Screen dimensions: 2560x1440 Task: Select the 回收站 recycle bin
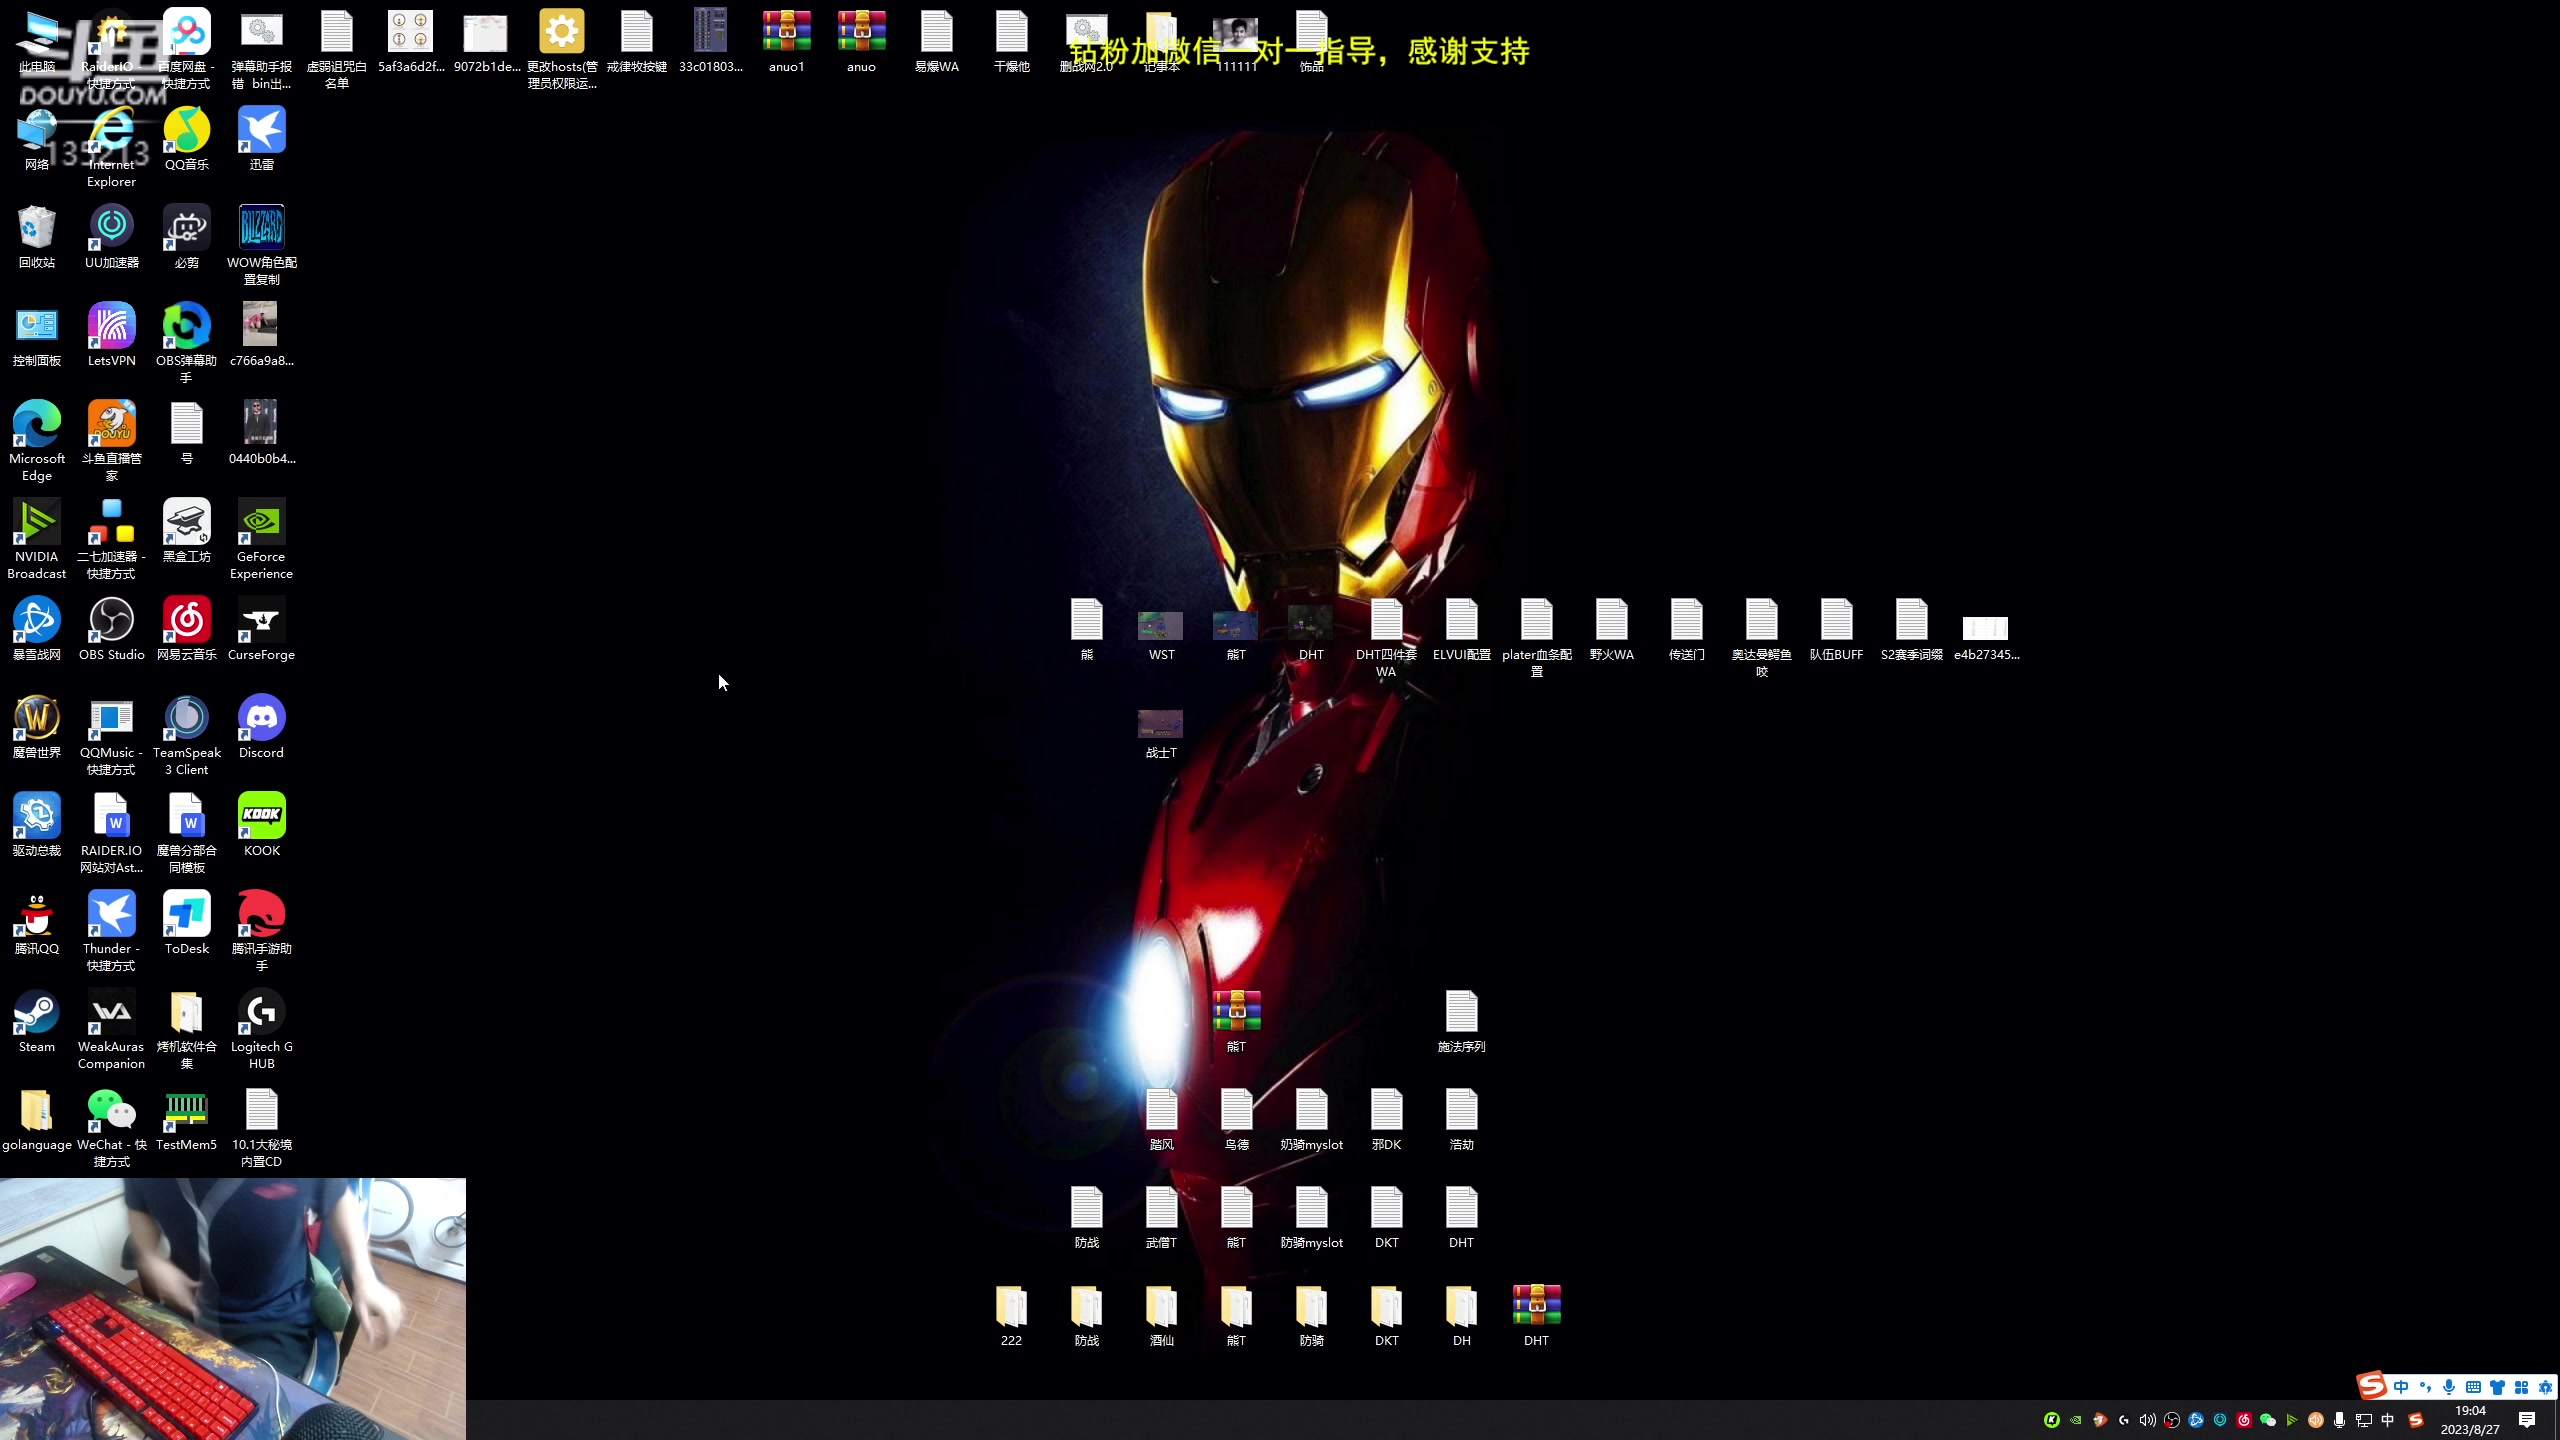point(37,238)
